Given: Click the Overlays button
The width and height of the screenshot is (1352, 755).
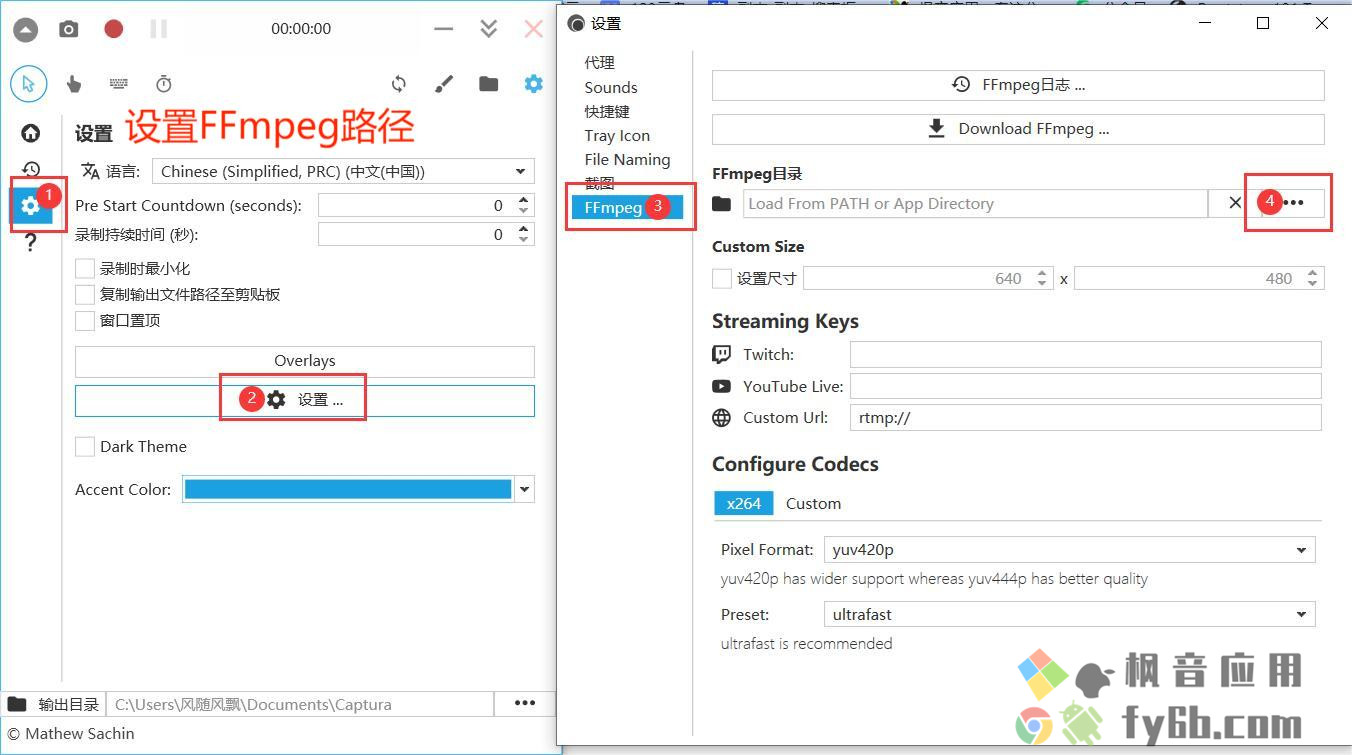Looking at the screenshot, I should (305, 361).
